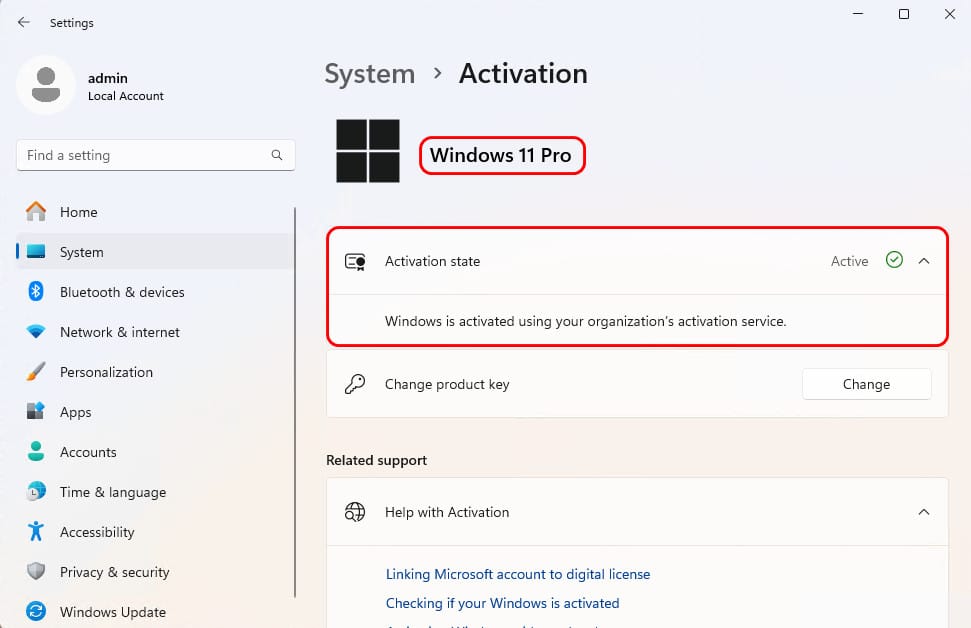
Task: Click the System monitor icon
Action: pyautogui.click(x=36, y=251)
